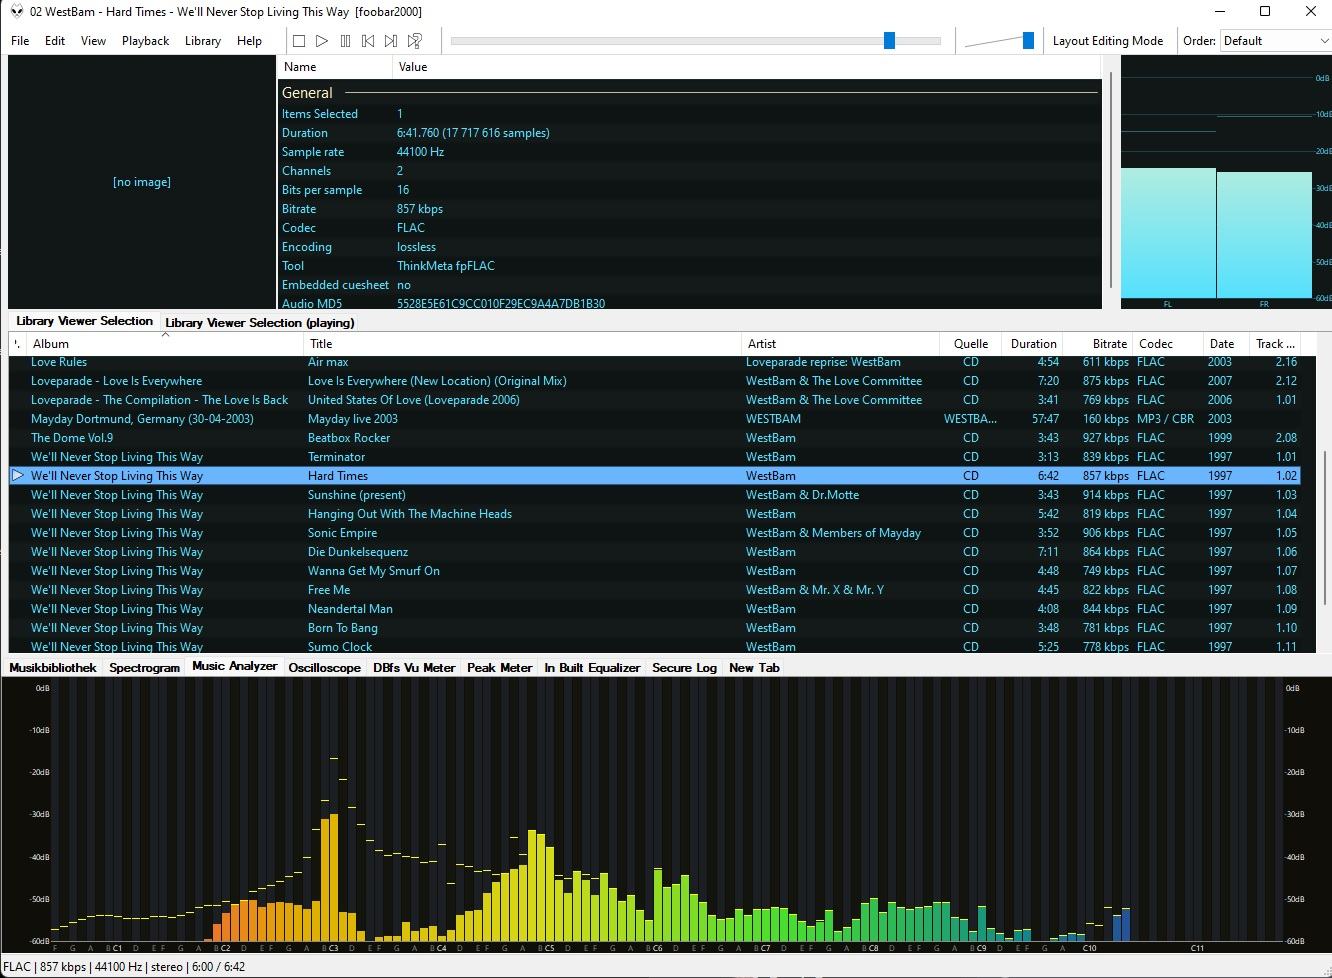Click the playing-indicator triangle on Hard Times row

18,476
